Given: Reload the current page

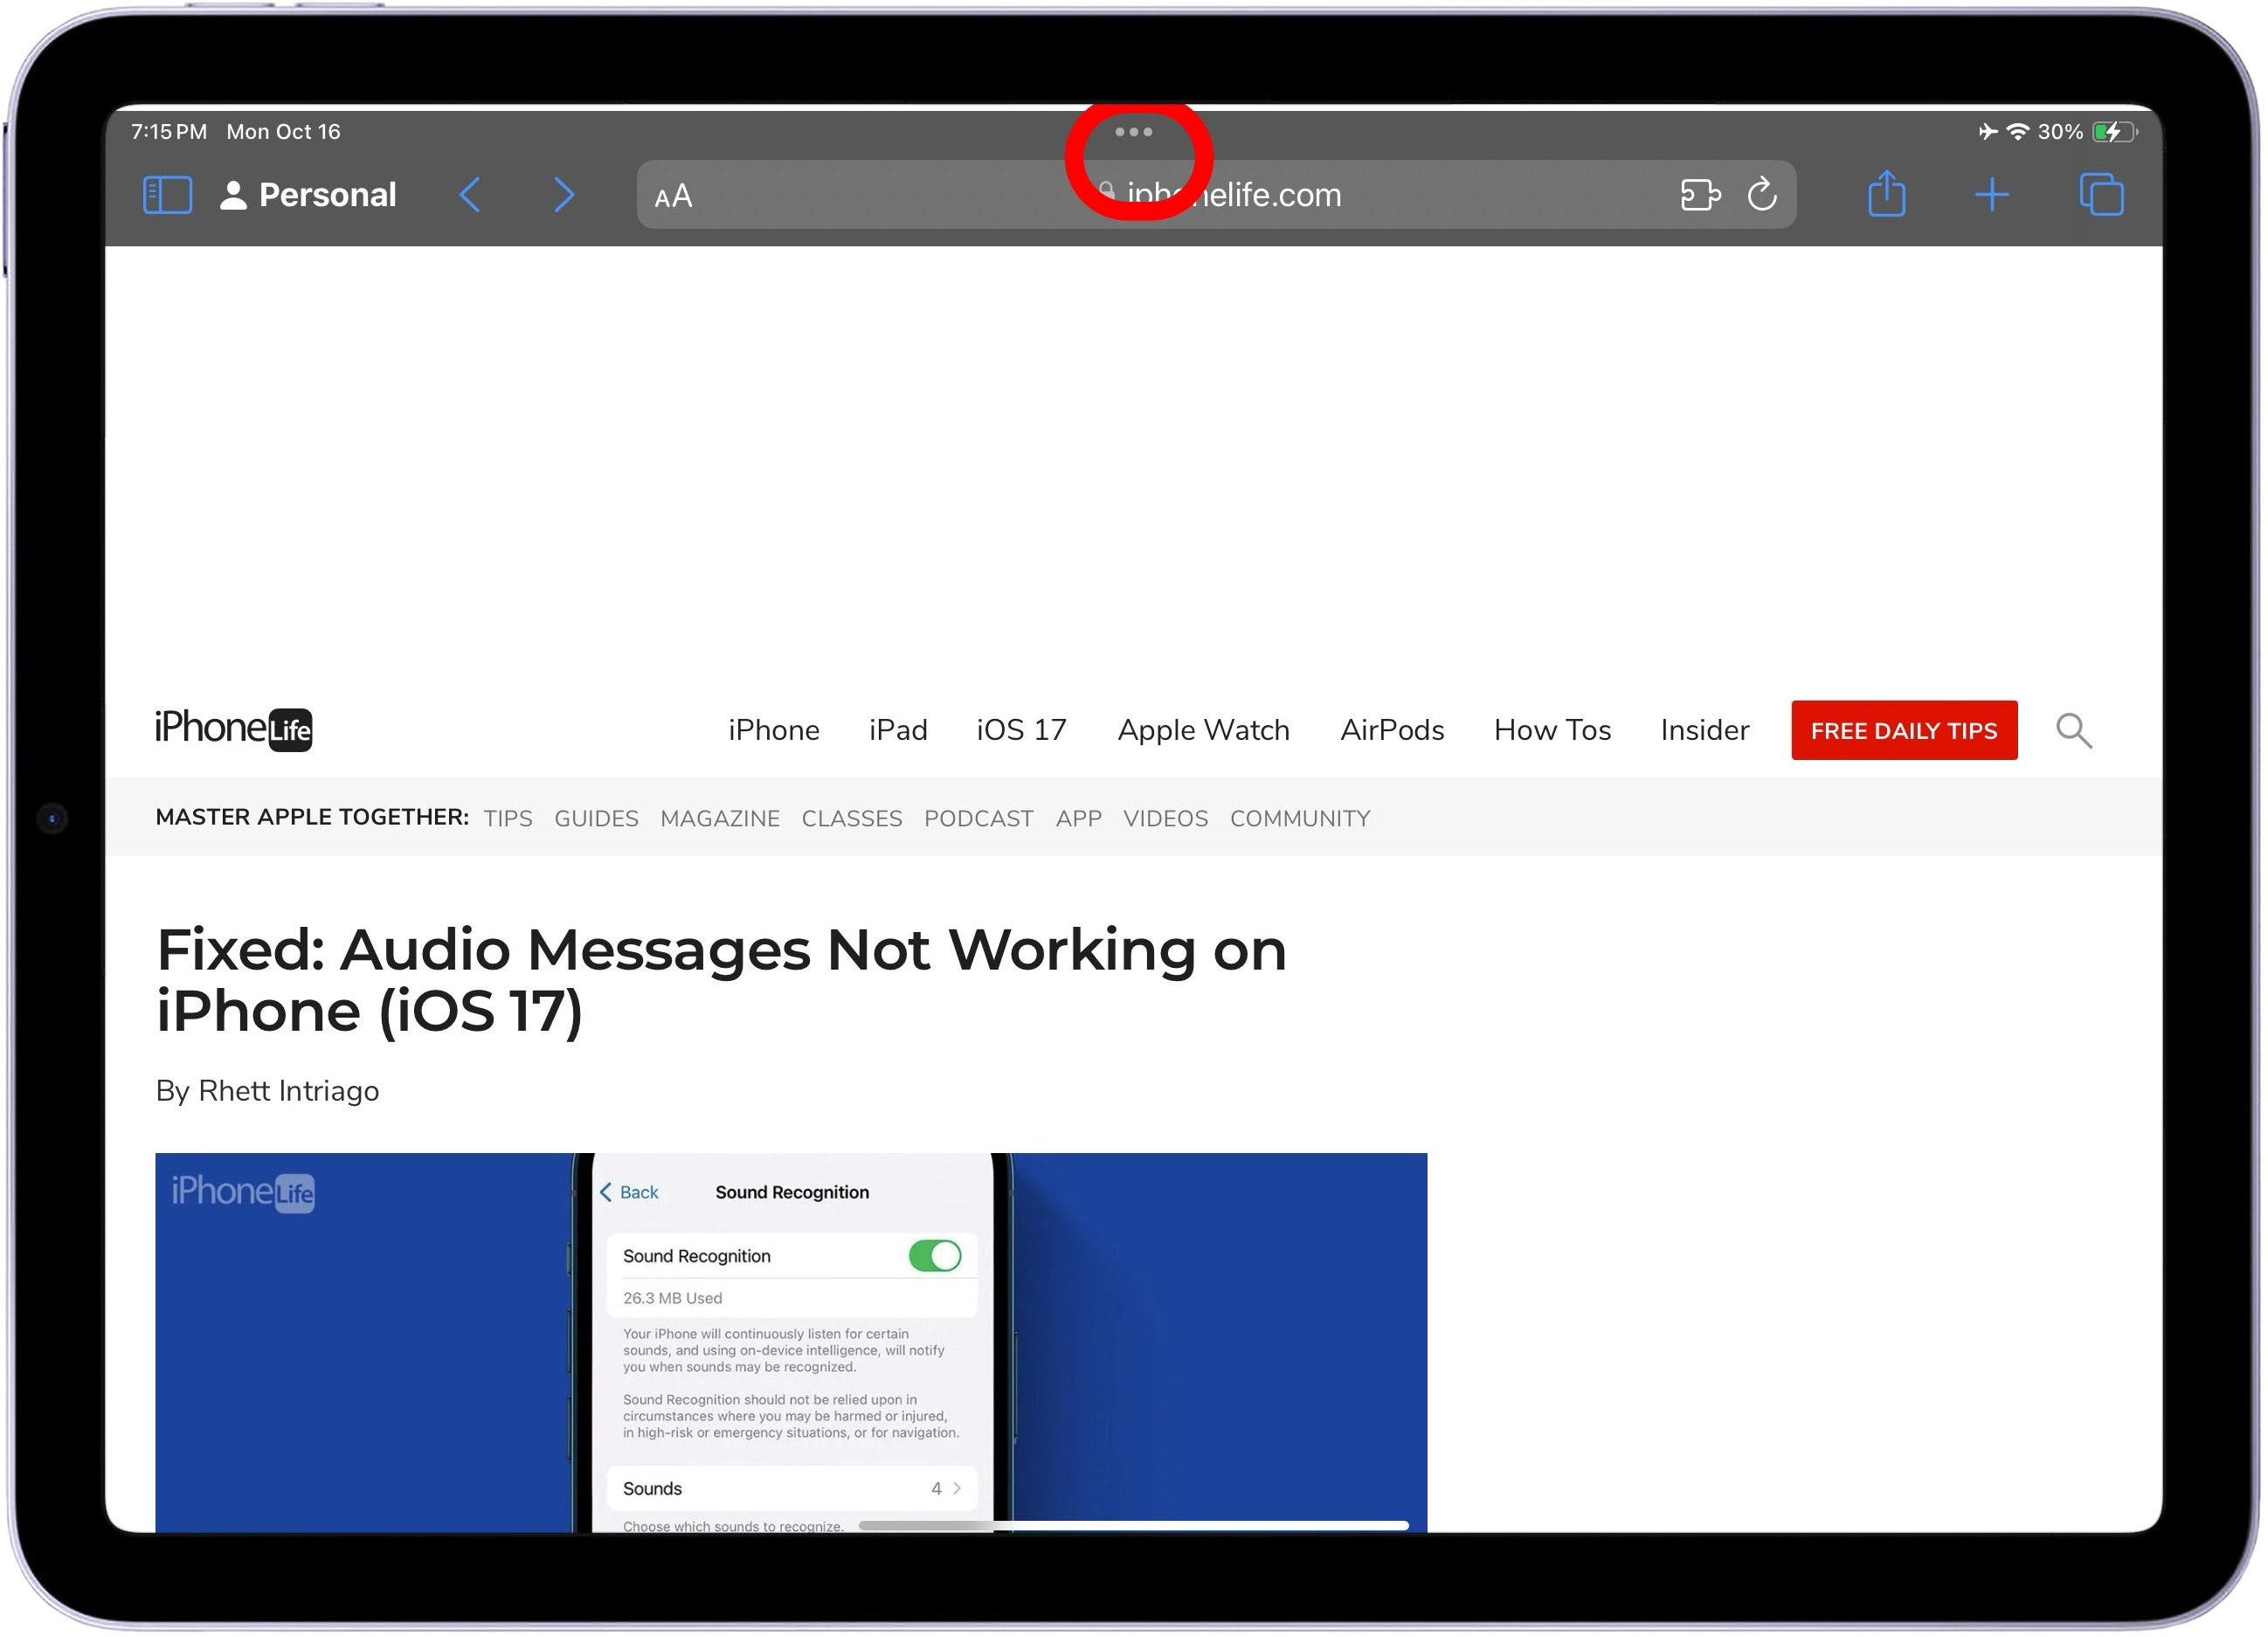Looking at the screenshot, I should pyautogui.click(x=1762, y=194).
